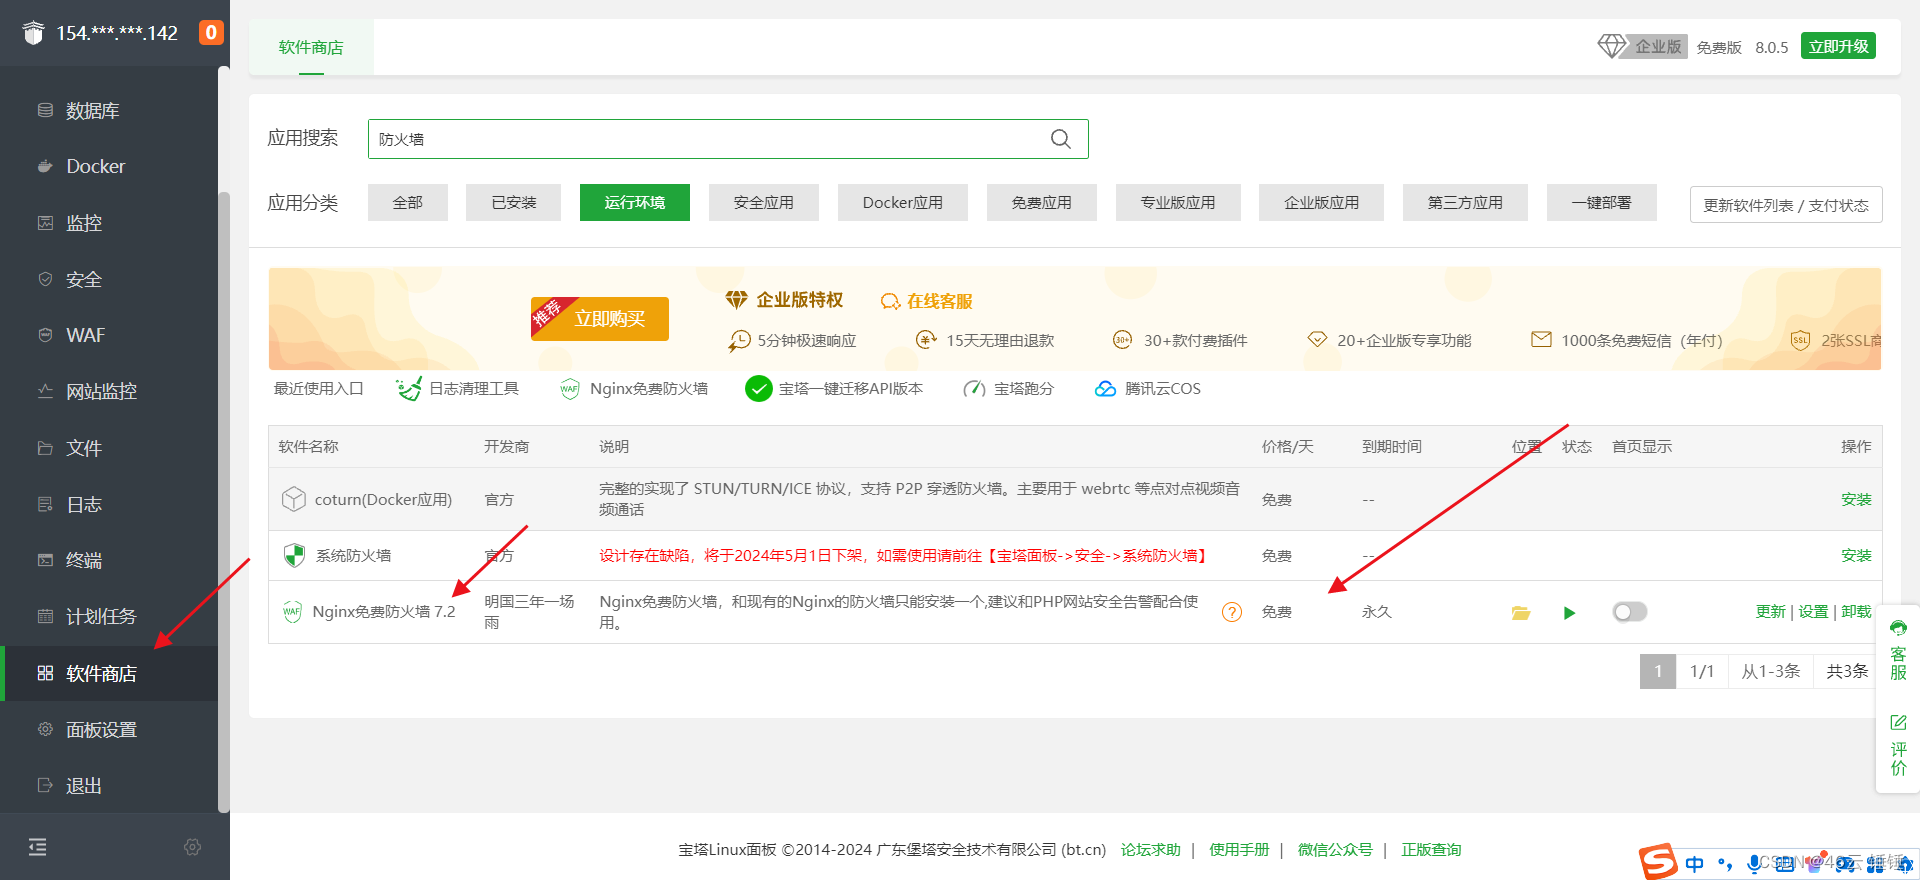Open the 宝塔跑分 shortcut
The image size is (1920, 880).
(x=1008, y=389)
